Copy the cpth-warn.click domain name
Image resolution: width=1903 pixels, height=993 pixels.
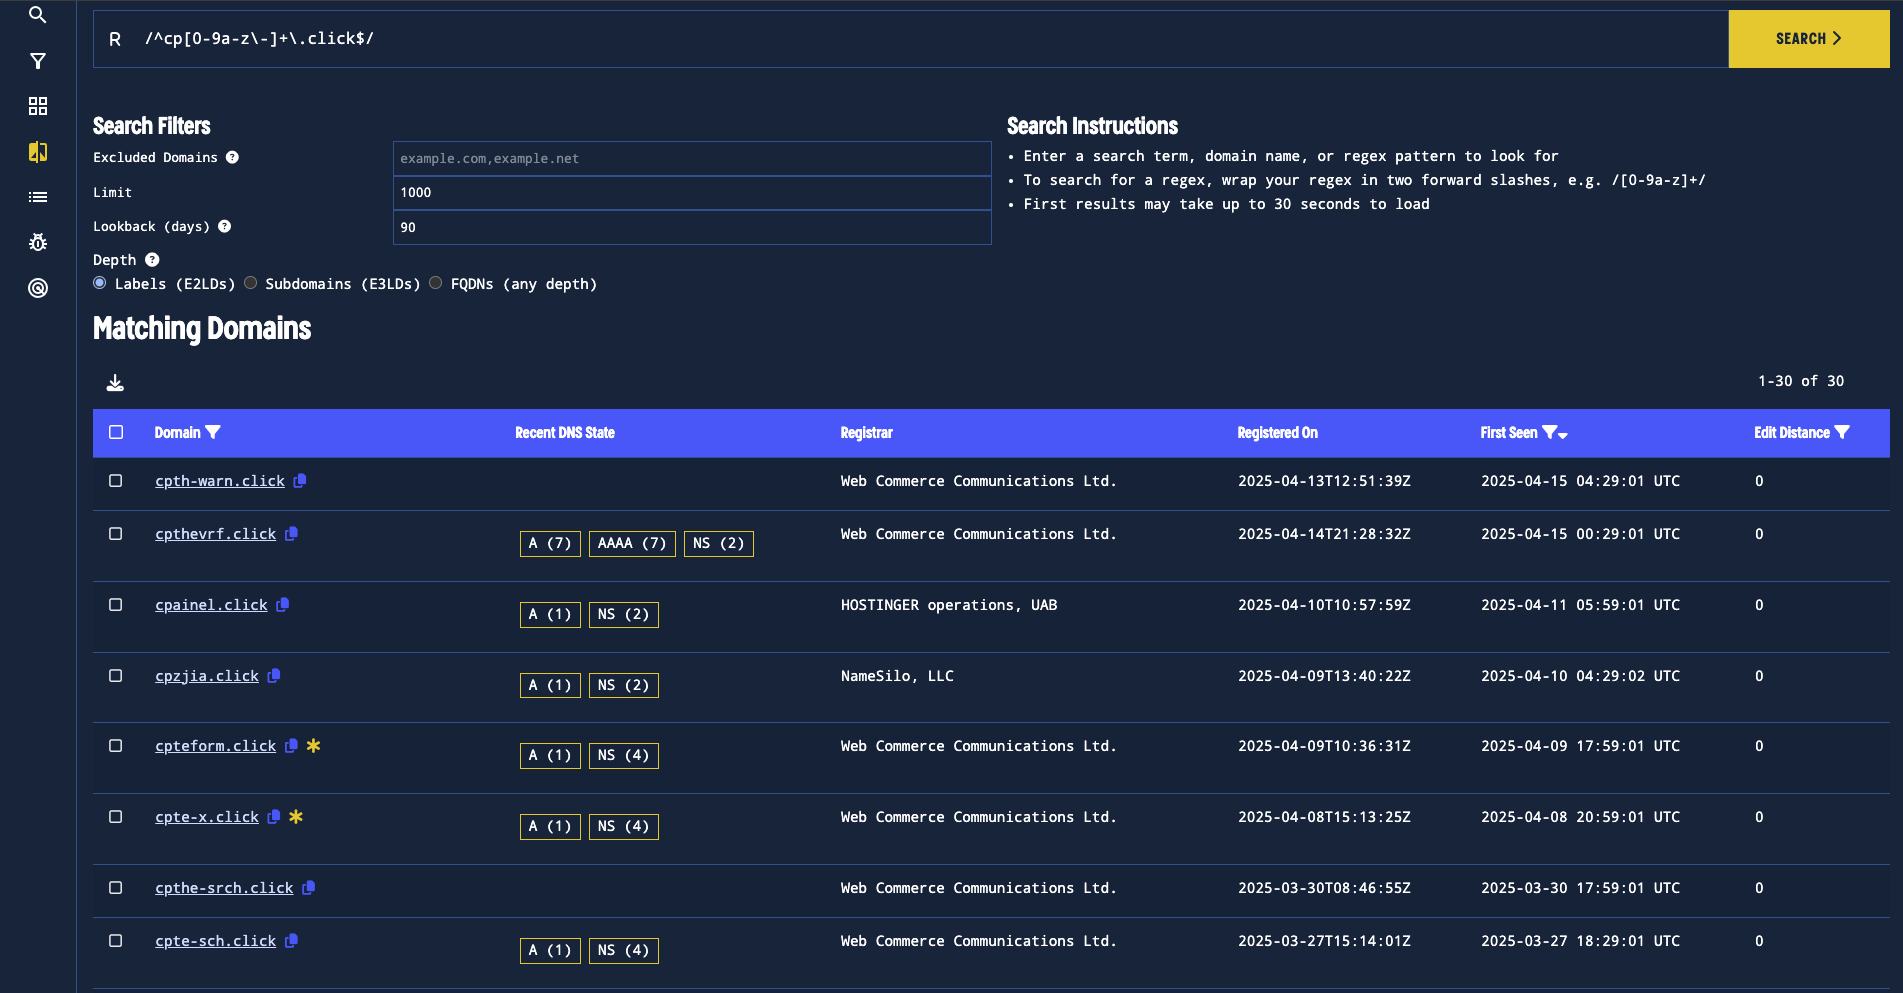300,481
